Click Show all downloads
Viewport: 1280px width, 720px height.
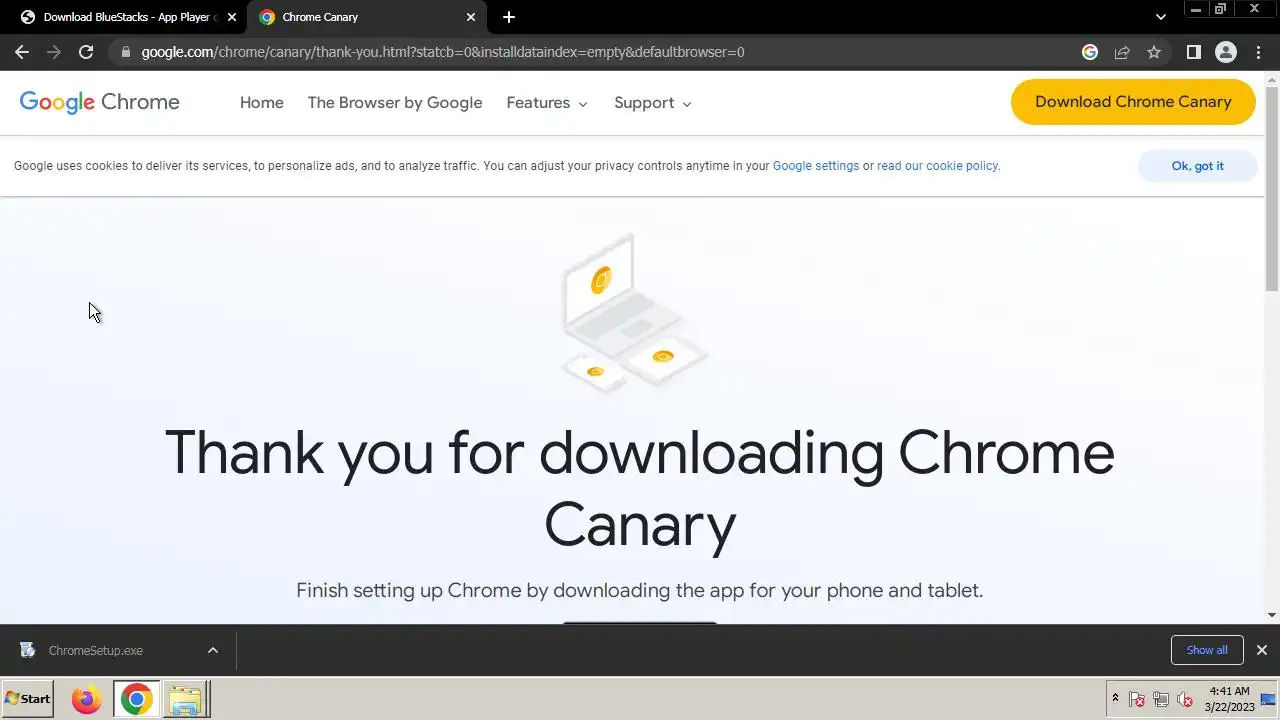(x=1207, y=650)
